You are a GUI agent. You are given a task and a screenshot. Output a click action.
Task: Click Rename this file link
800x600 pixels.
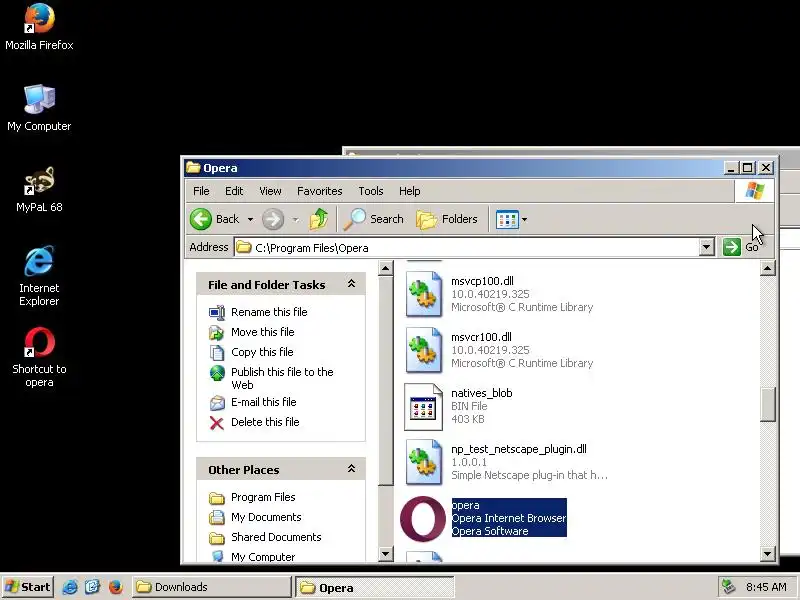[269, 312]
